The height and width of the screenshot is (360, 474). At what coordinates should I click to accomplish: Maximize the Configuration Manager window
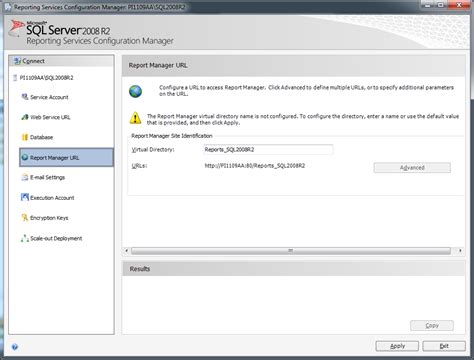pyautogui.click(x=441, y=5)
